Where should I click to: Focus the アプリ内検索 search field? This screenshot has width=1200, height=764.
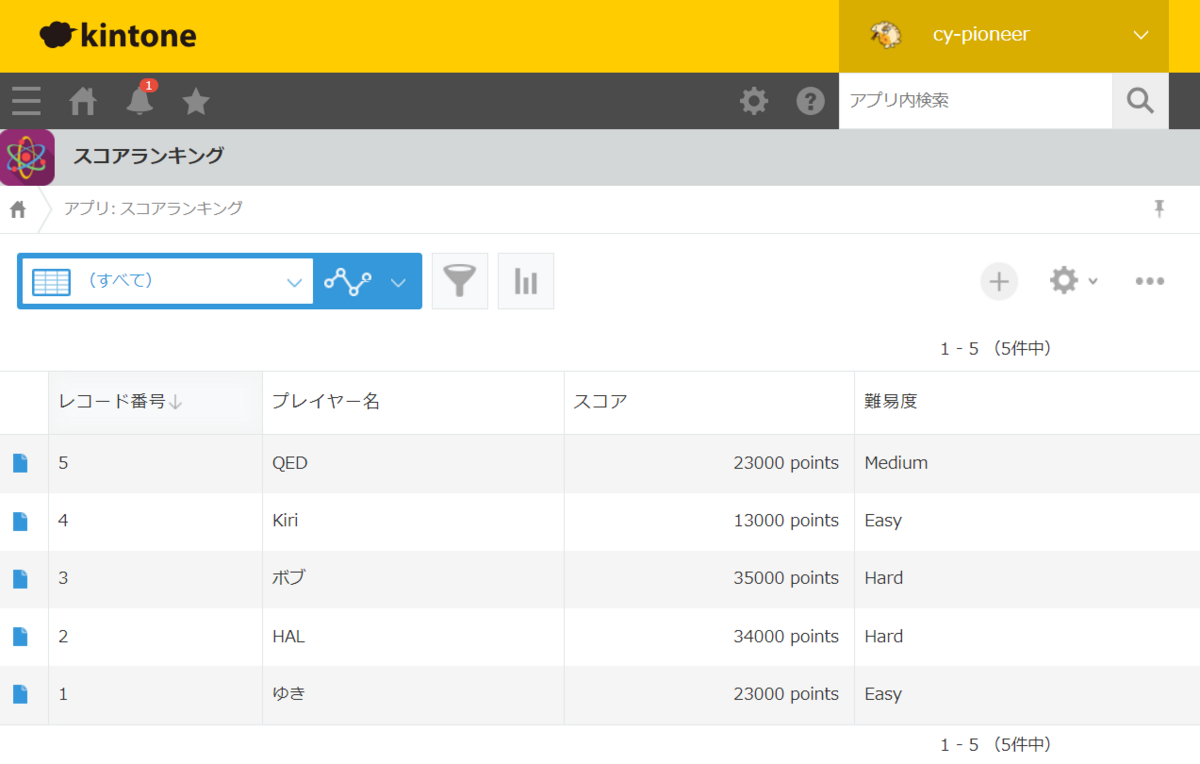pos(975,101)
